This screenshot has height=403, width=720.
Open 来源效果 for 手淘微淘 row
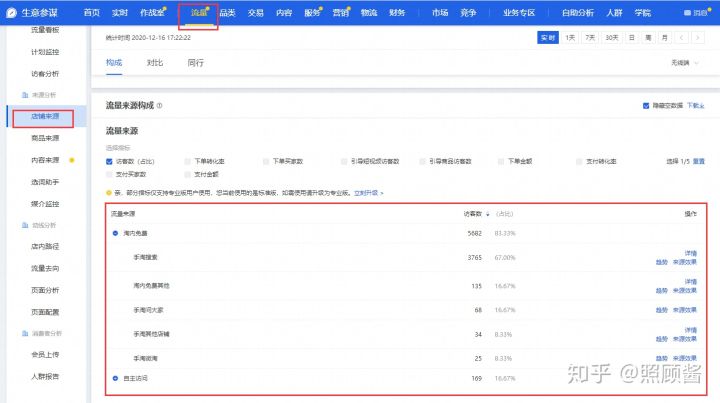[685, 358]
